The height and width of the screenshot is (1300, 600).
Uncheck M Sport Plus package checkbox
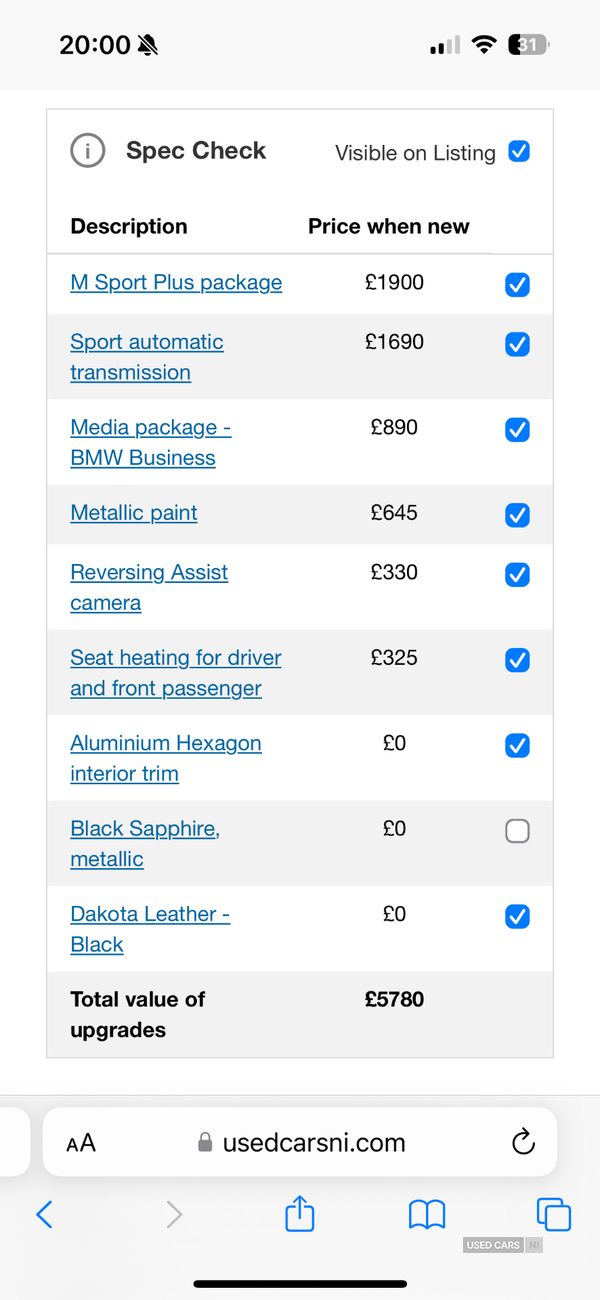pos(517,285)
